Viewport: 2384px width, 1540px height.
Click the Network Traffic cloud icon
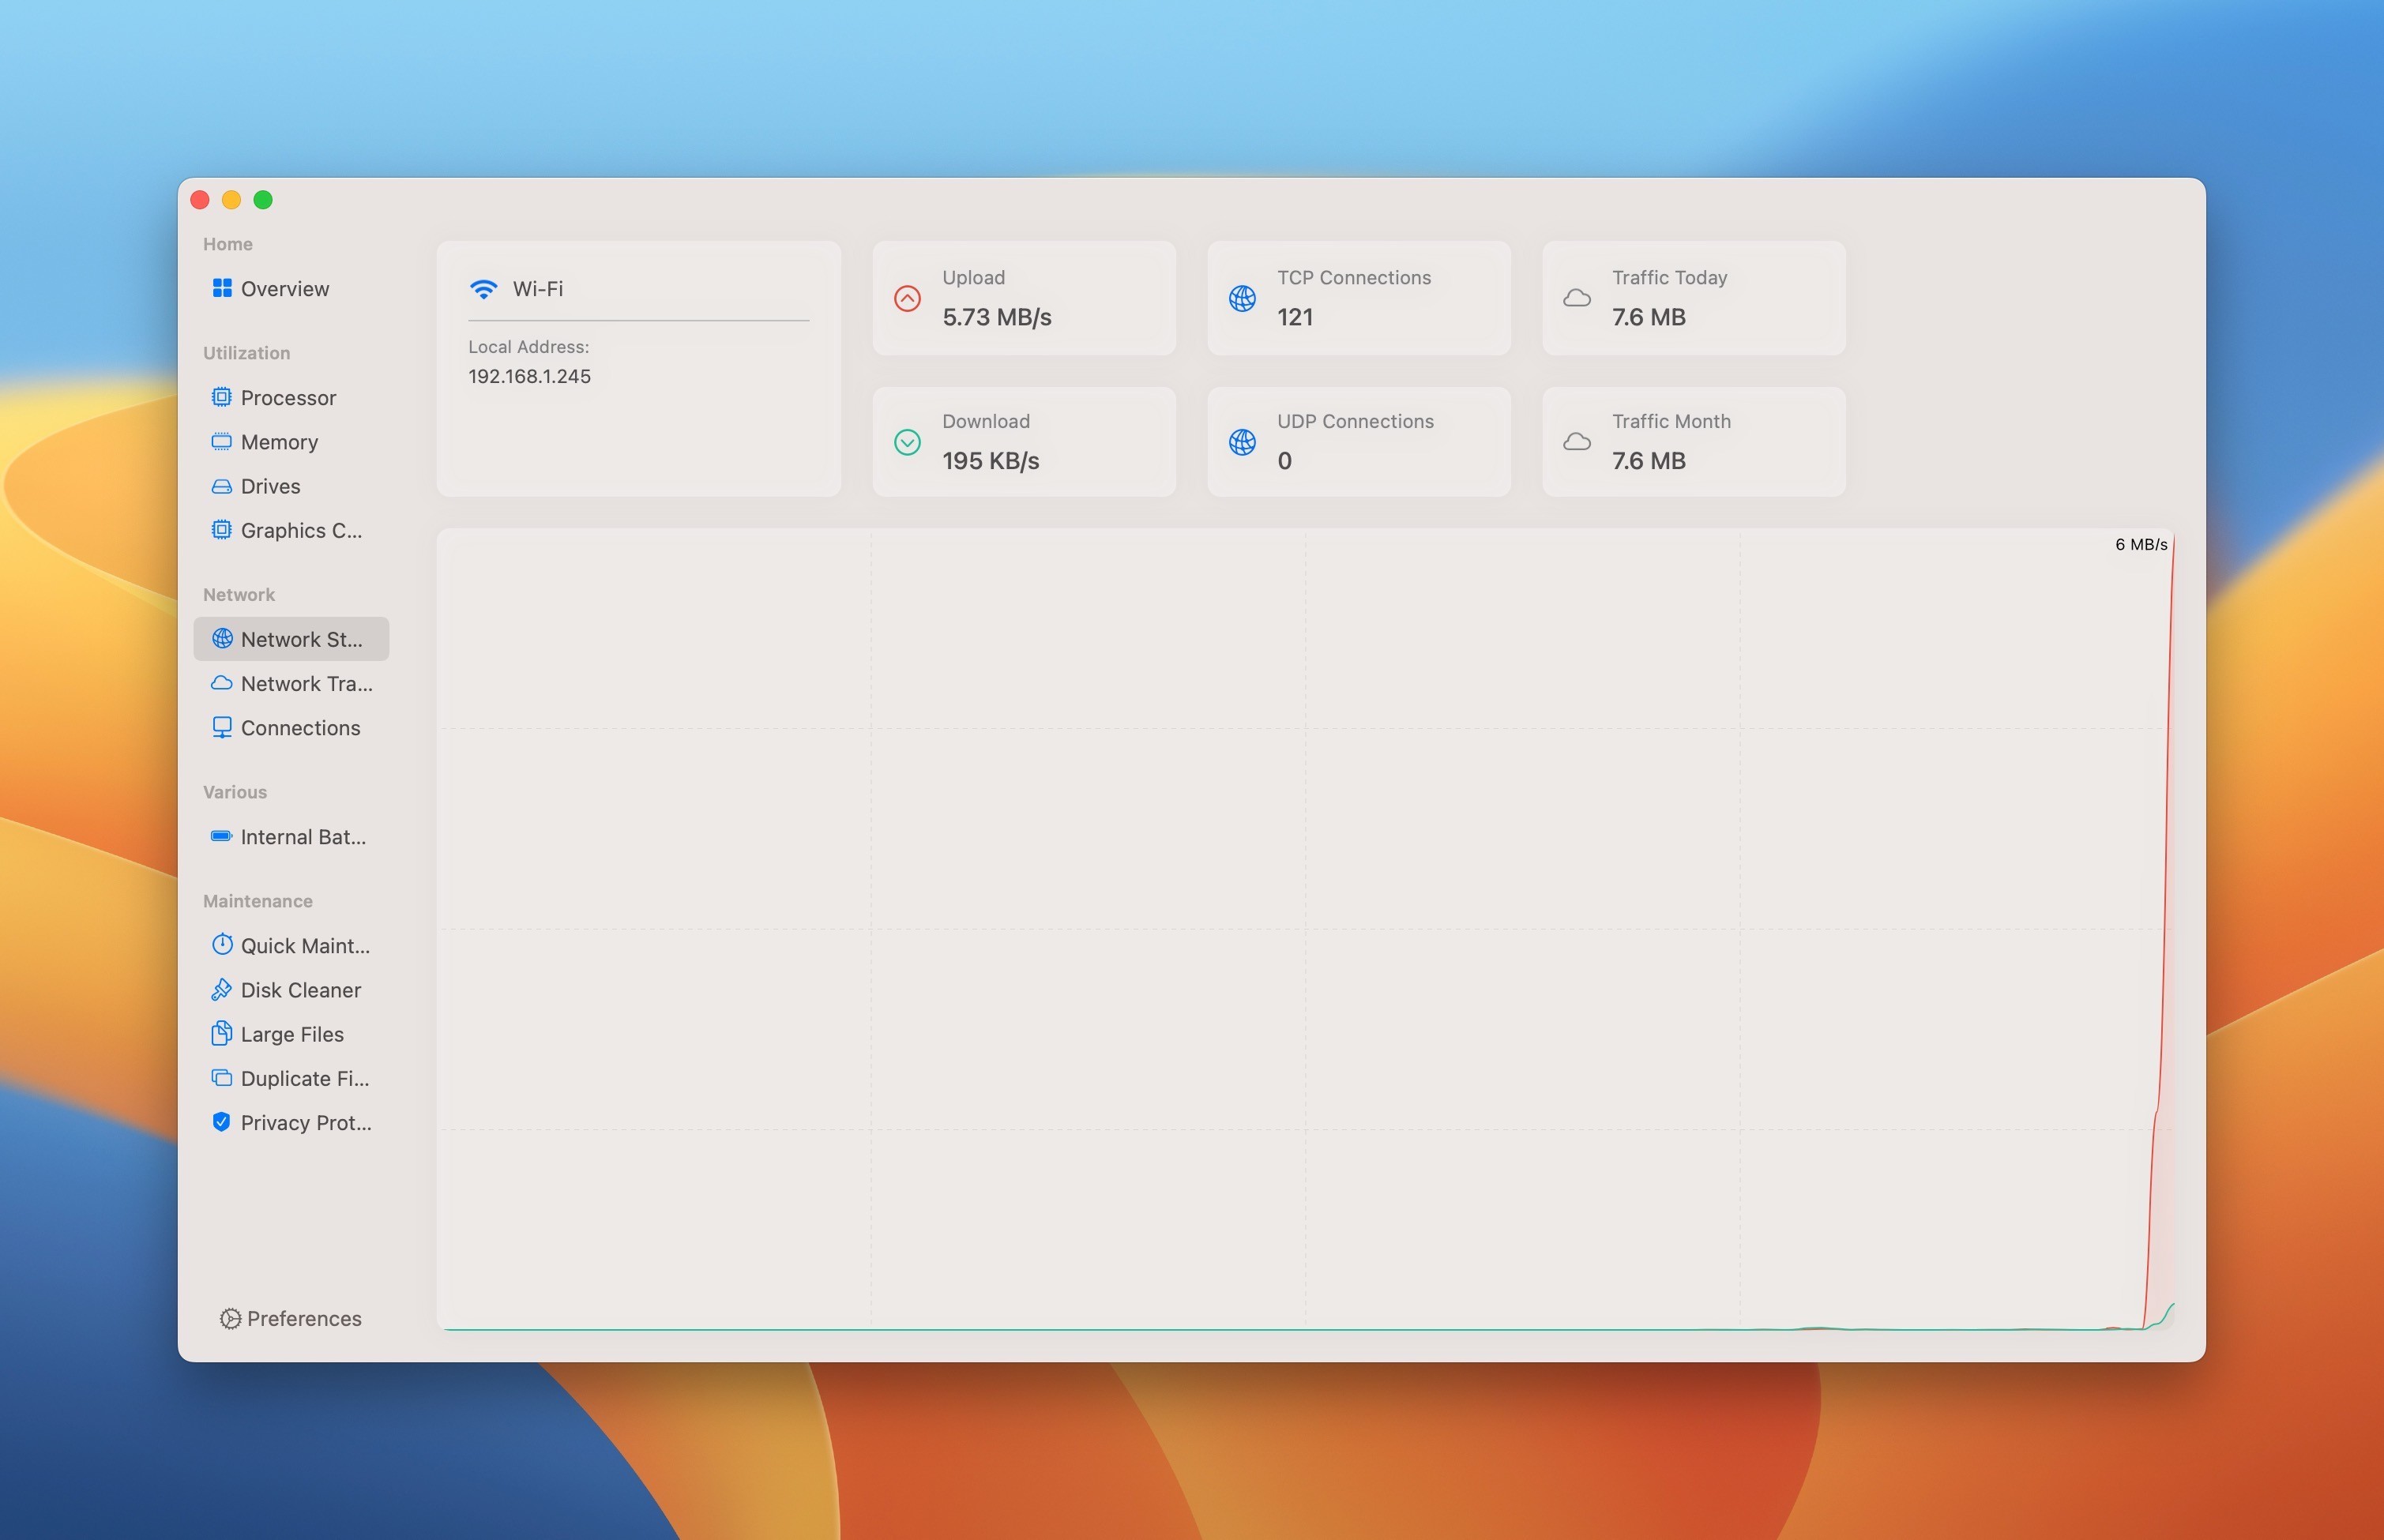[222, 683]
